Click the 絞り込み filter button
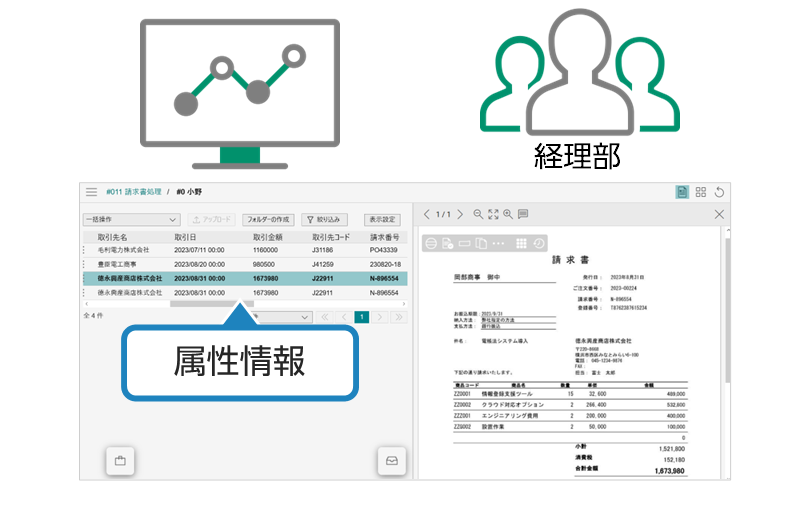This screenshot has height=509, width=810. pos(324,220)
